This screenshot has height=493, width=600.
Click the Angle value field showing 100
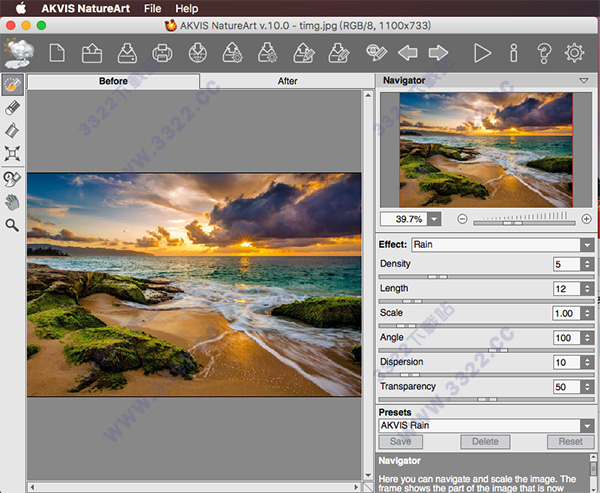[567, 338]
